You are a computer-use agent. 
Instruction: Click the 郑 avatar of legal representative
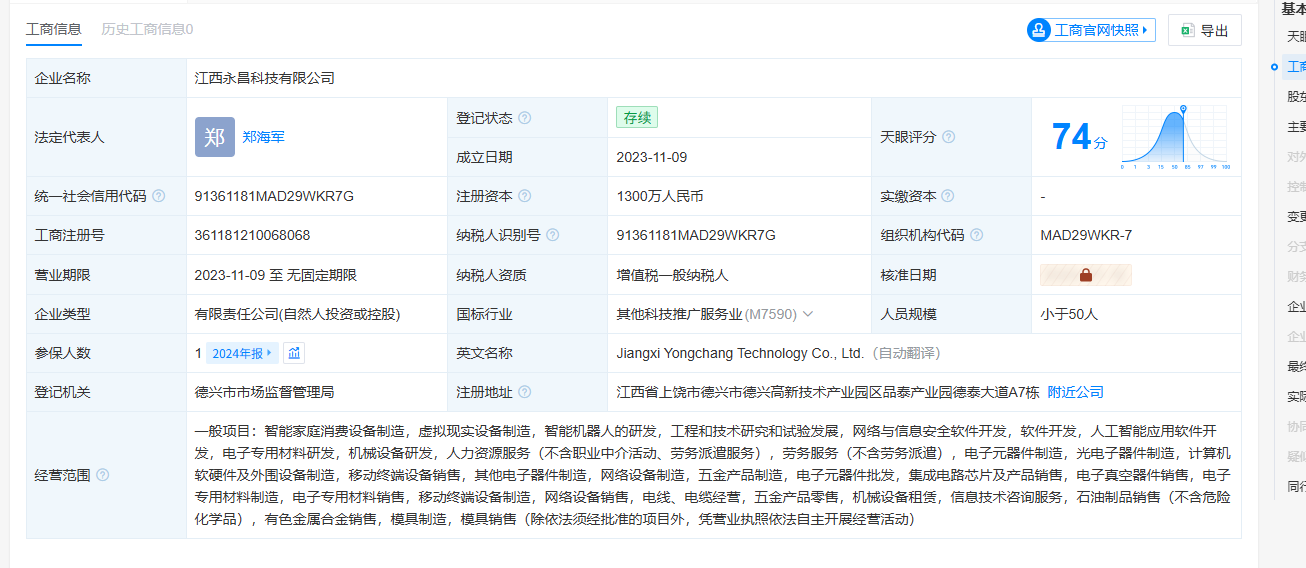coord(214,137)
